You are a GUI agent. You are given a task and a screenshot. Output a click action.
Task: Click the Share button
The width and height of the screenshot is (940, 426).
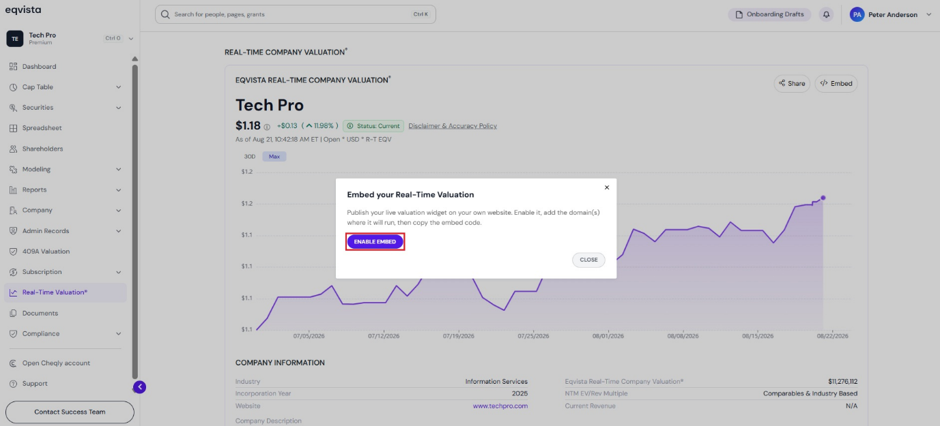[792, 84]
